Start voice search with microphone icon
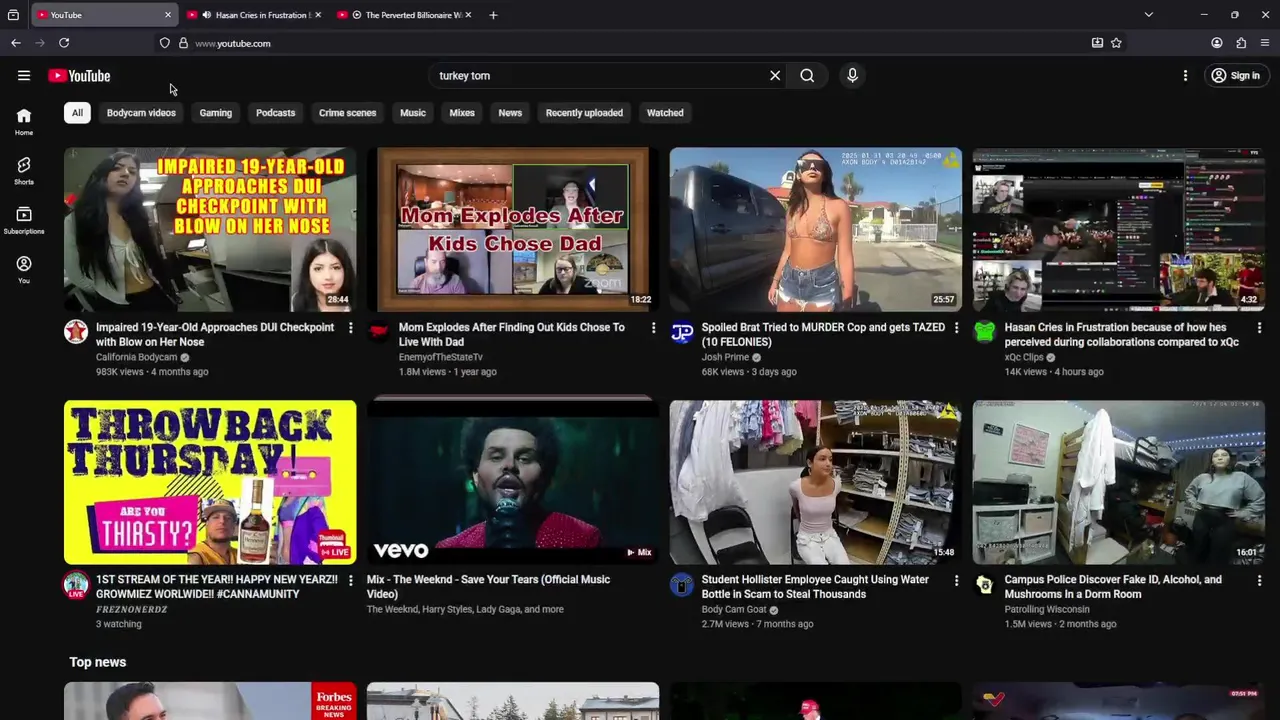1280x720 pixels. coord(852,75)
